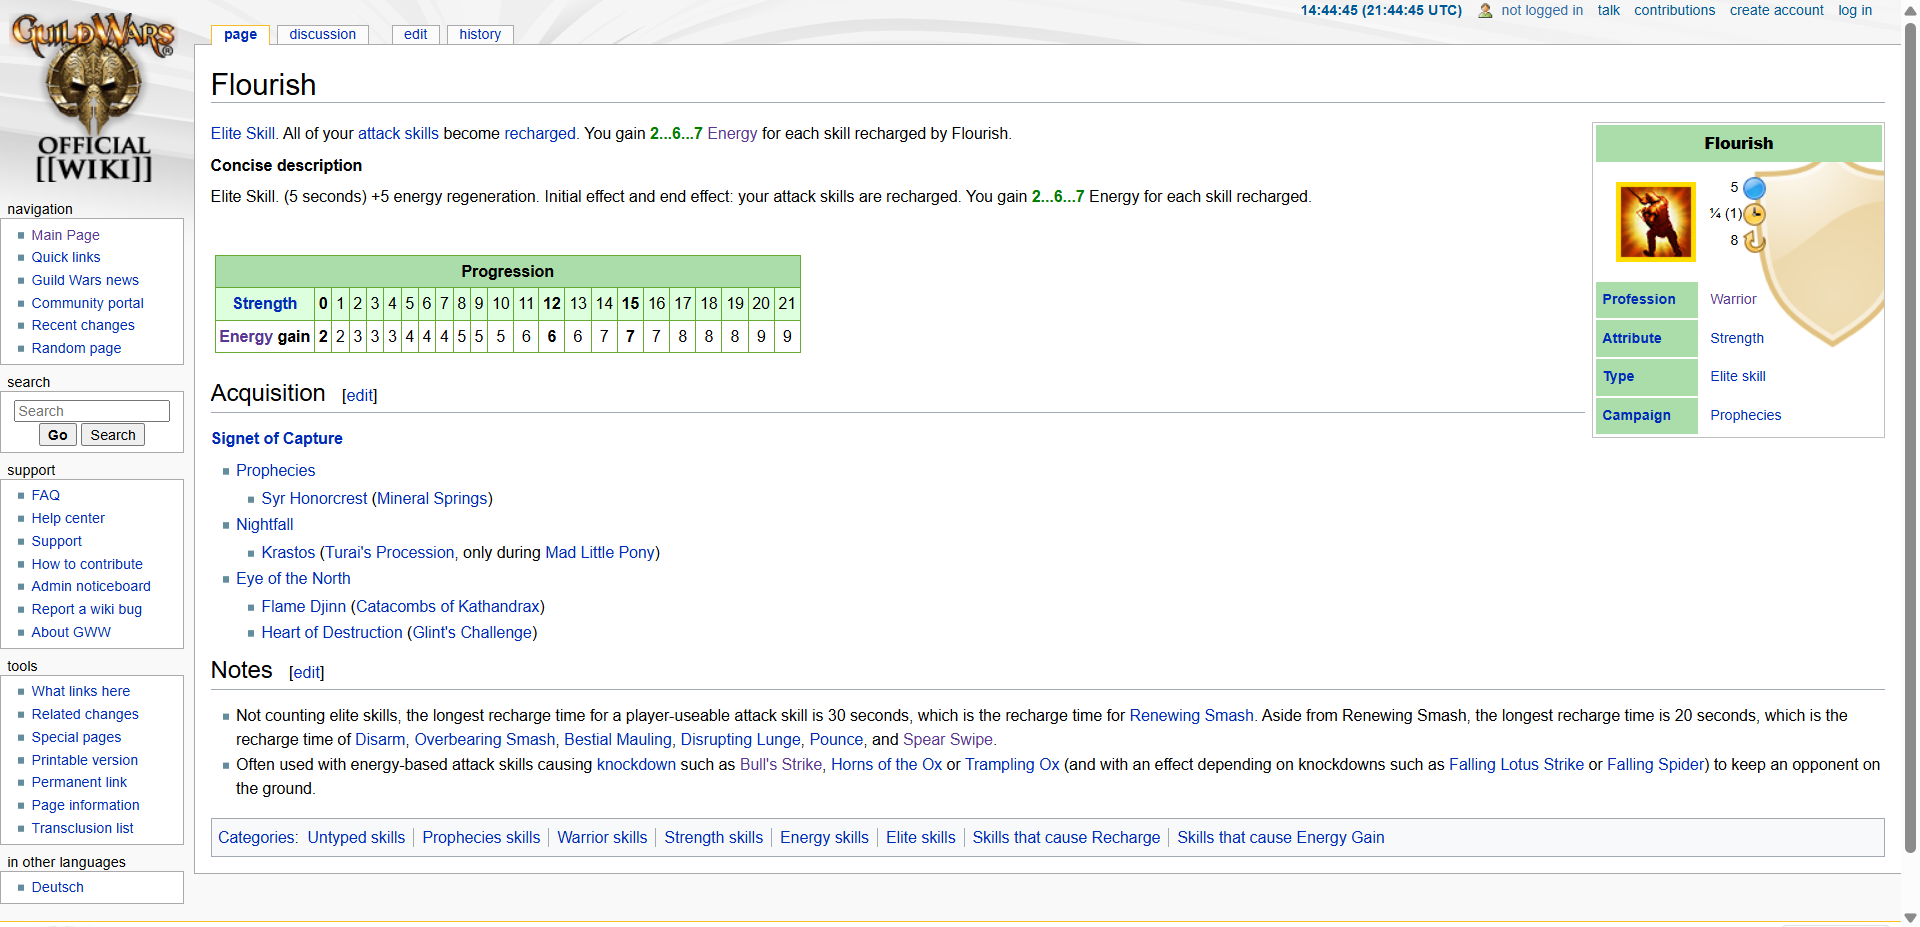Switch to Deutsch language version

57,887
